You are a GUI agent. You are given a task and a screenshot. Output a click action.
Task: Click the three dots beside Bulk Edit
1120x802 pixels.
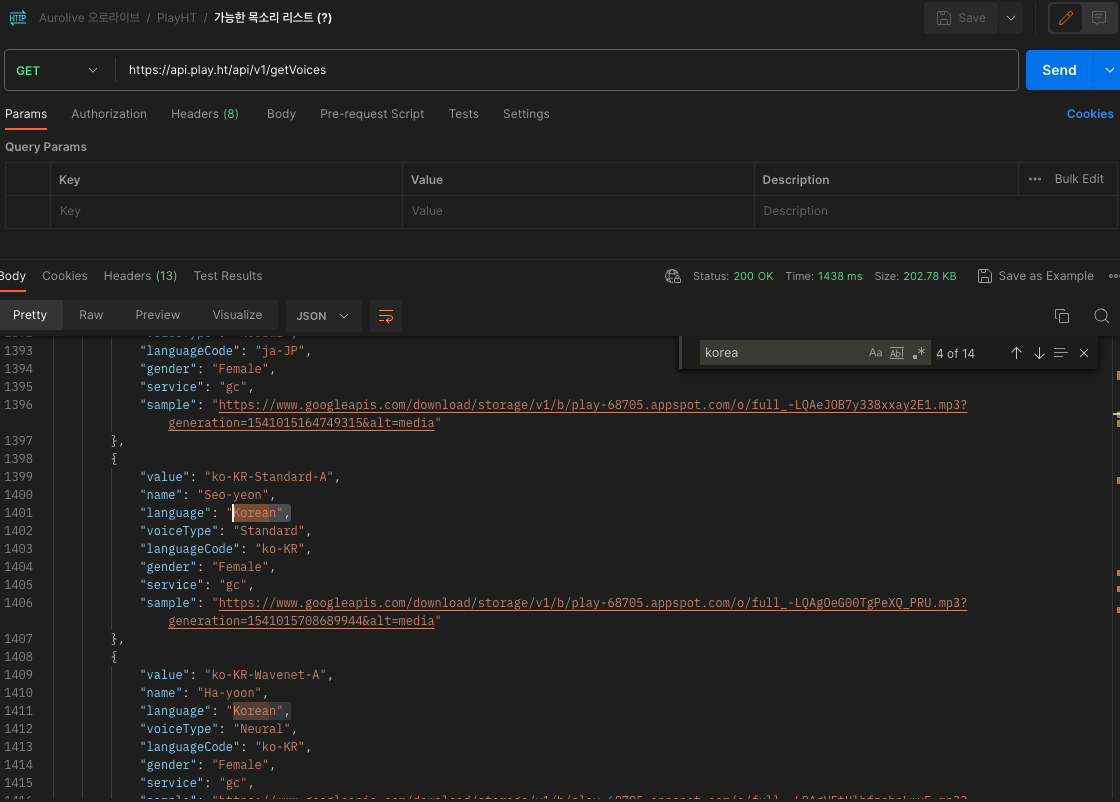pos(1034,179)
